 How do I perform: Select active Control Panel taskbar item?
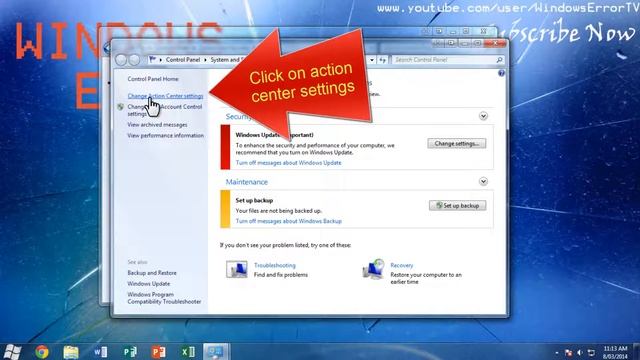click(216, 351)
